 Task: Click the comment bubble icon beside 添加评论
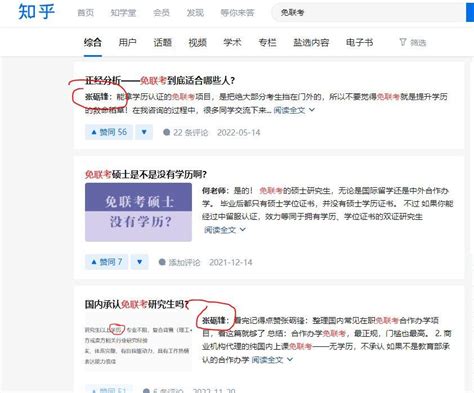click(162, 262)
